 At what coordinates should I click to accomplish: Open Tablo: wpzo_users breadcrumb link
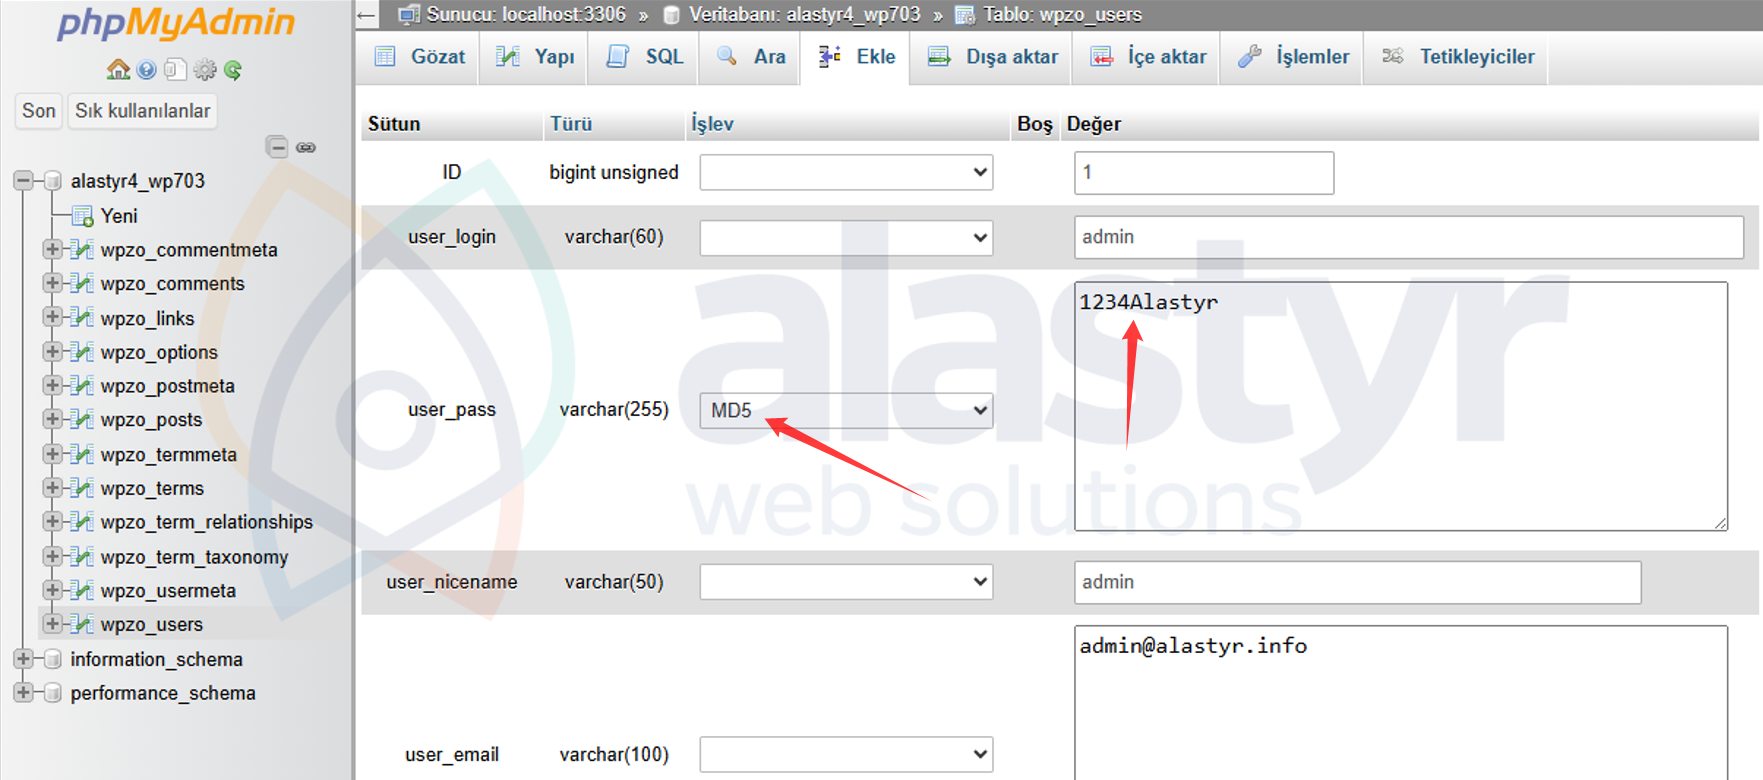tap(1062, 14)
